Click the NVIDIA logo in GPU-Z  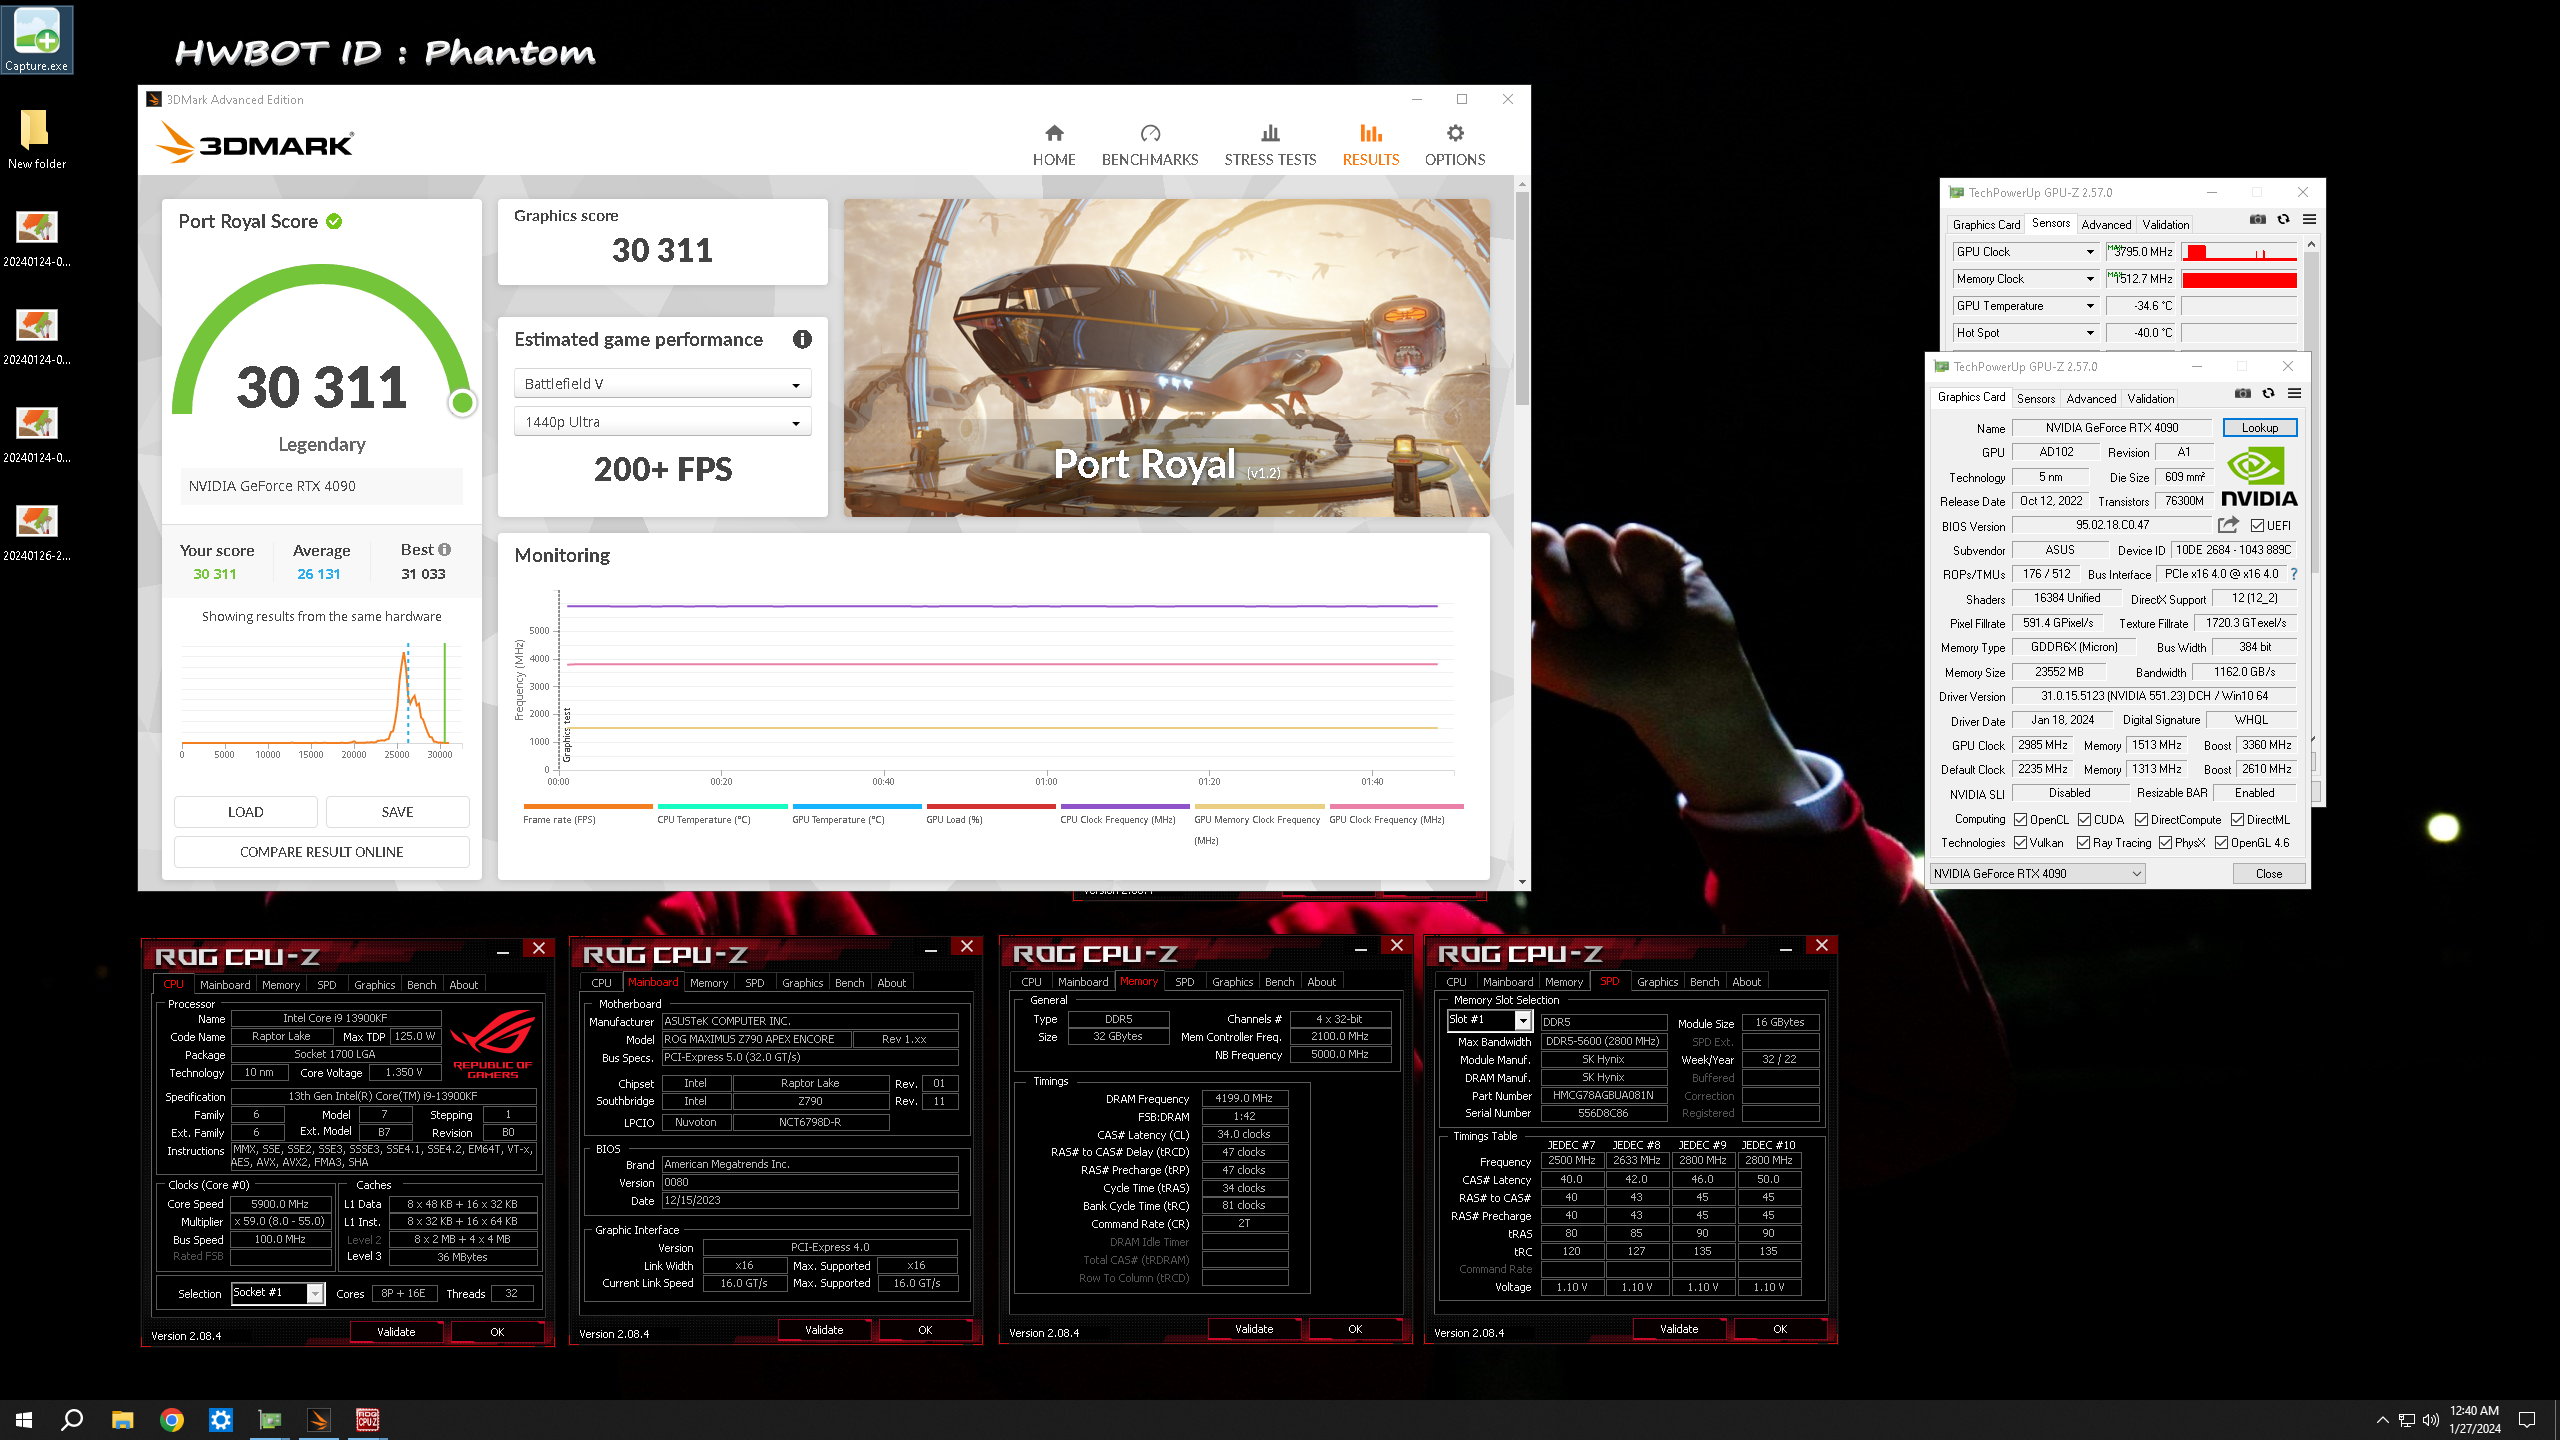click(2259, 476)
